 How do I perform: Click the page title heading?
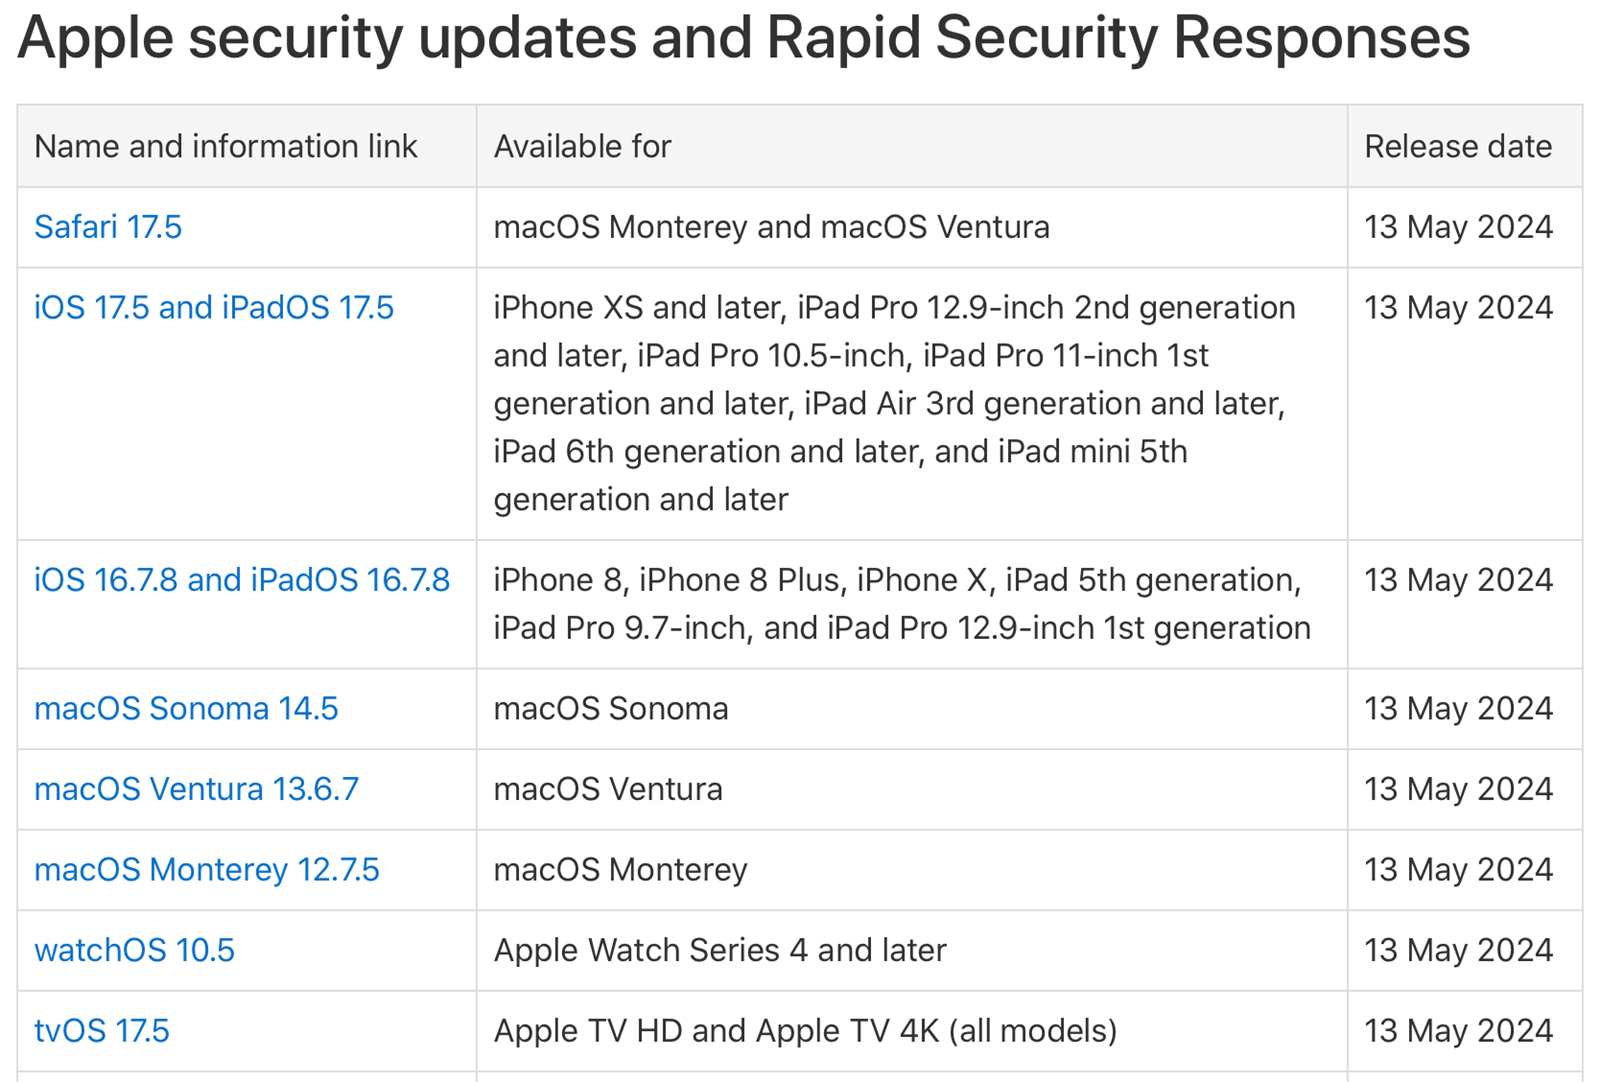pyautogui.click(x=743, y=38)
